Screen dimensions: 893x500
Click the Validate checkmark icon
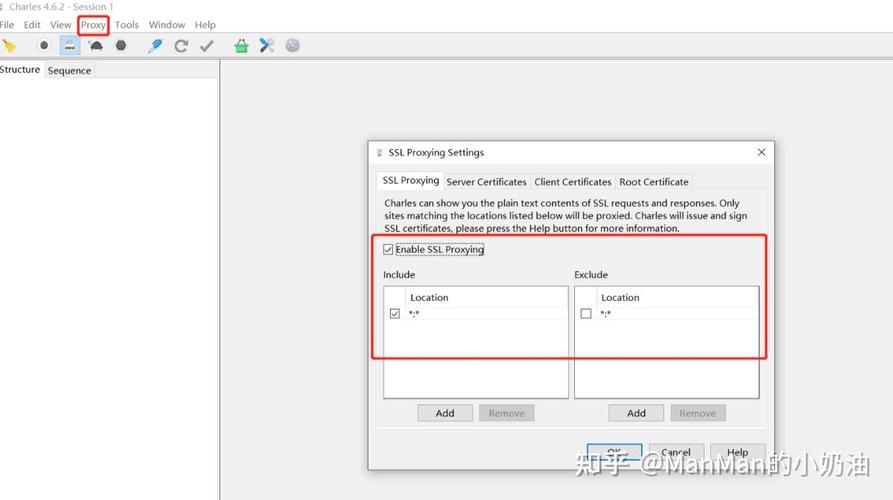click(207, 46)
